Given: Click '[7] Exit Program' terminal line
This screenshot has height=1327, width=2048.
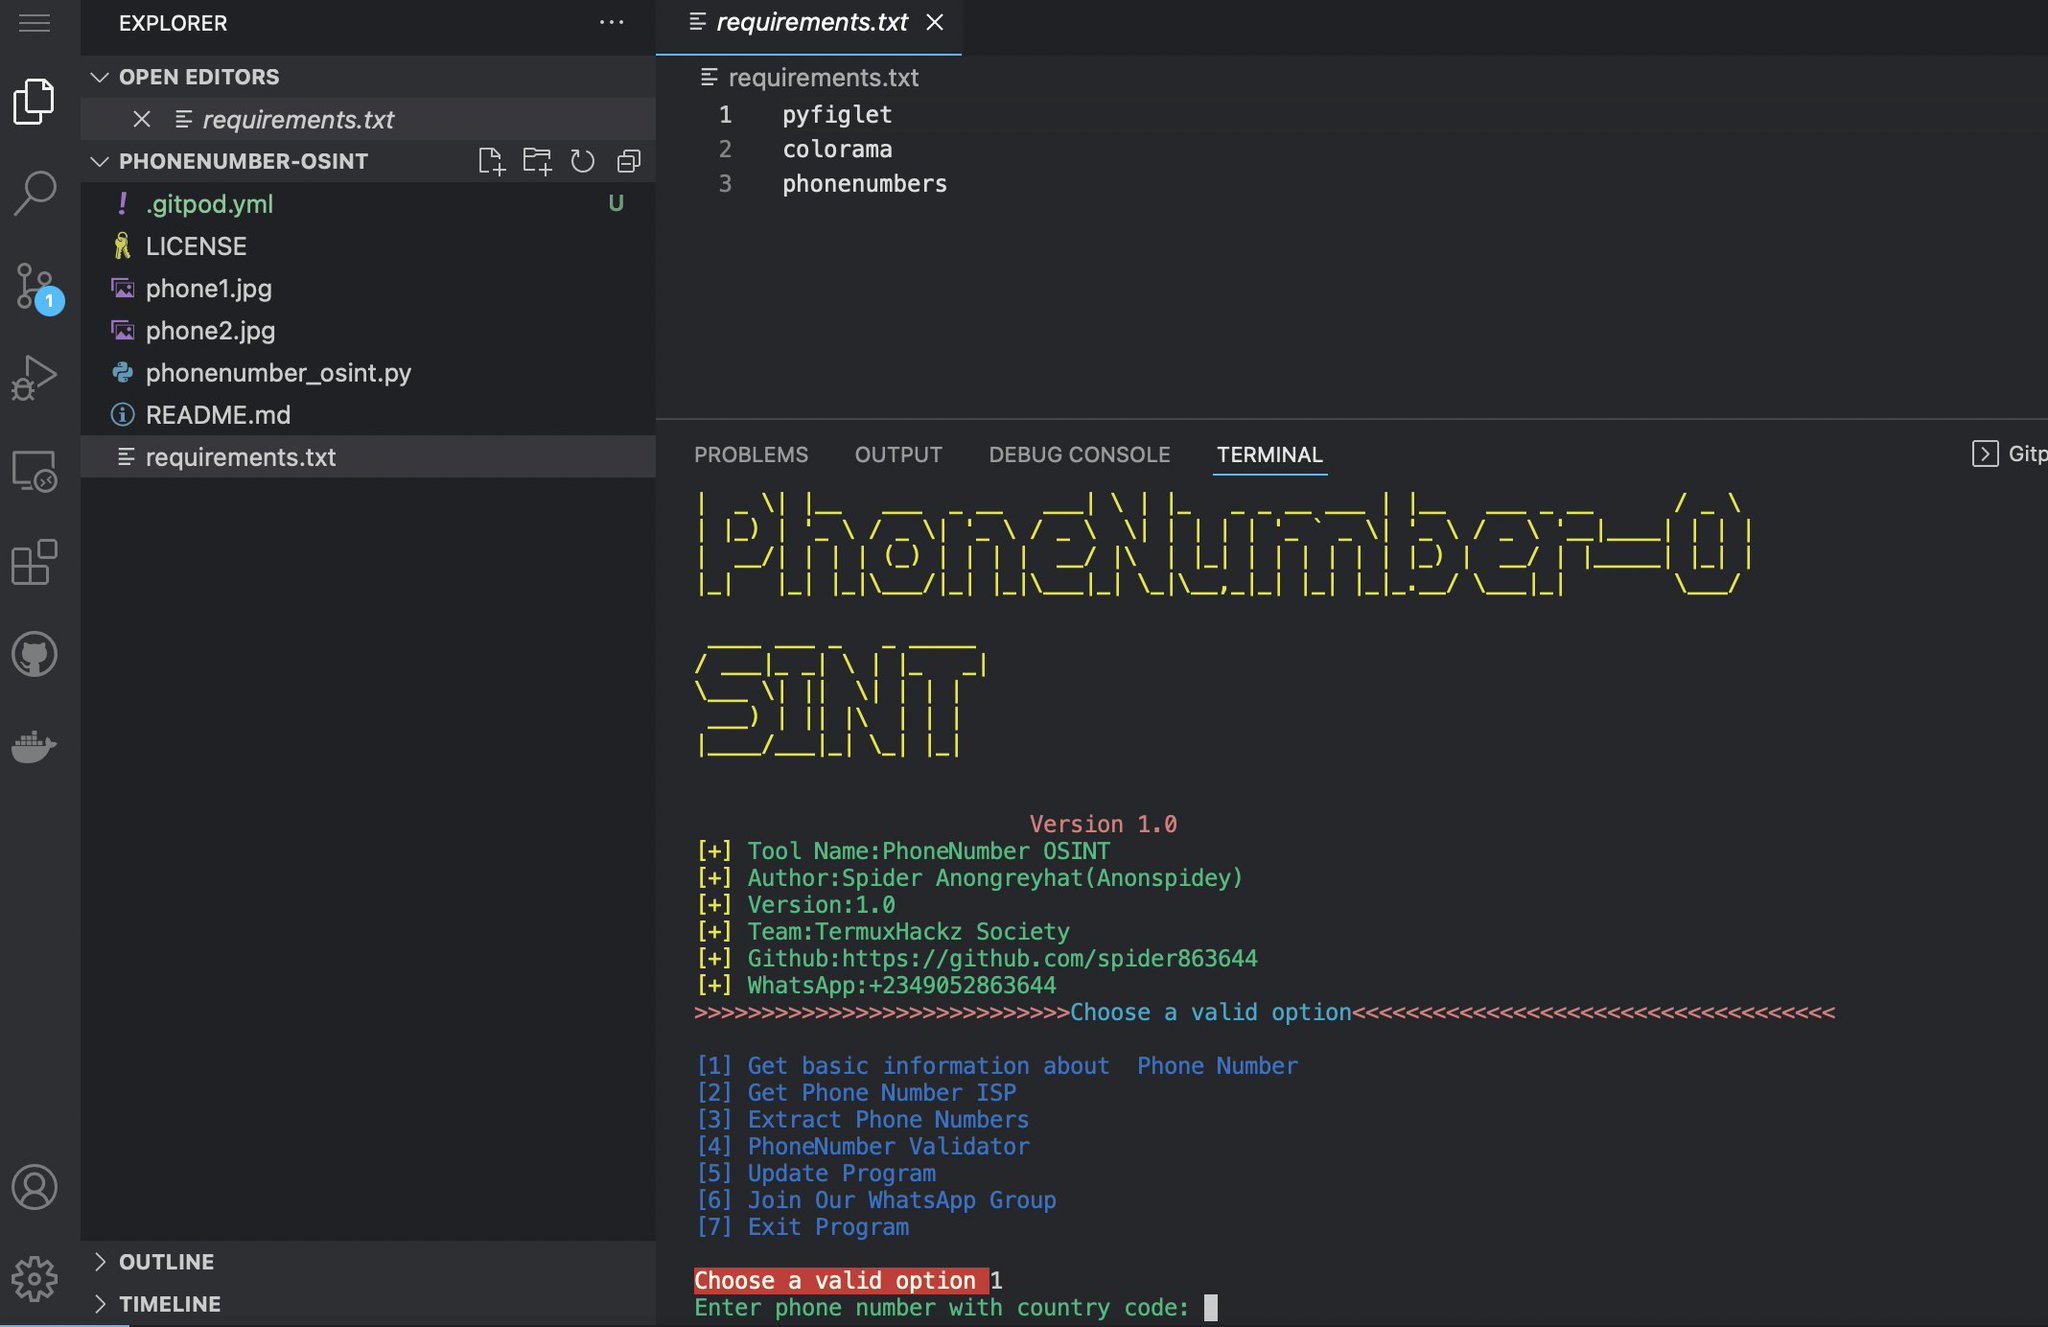Looking at the screenshot, I should pyautogui.click(x=802, y=1227).
